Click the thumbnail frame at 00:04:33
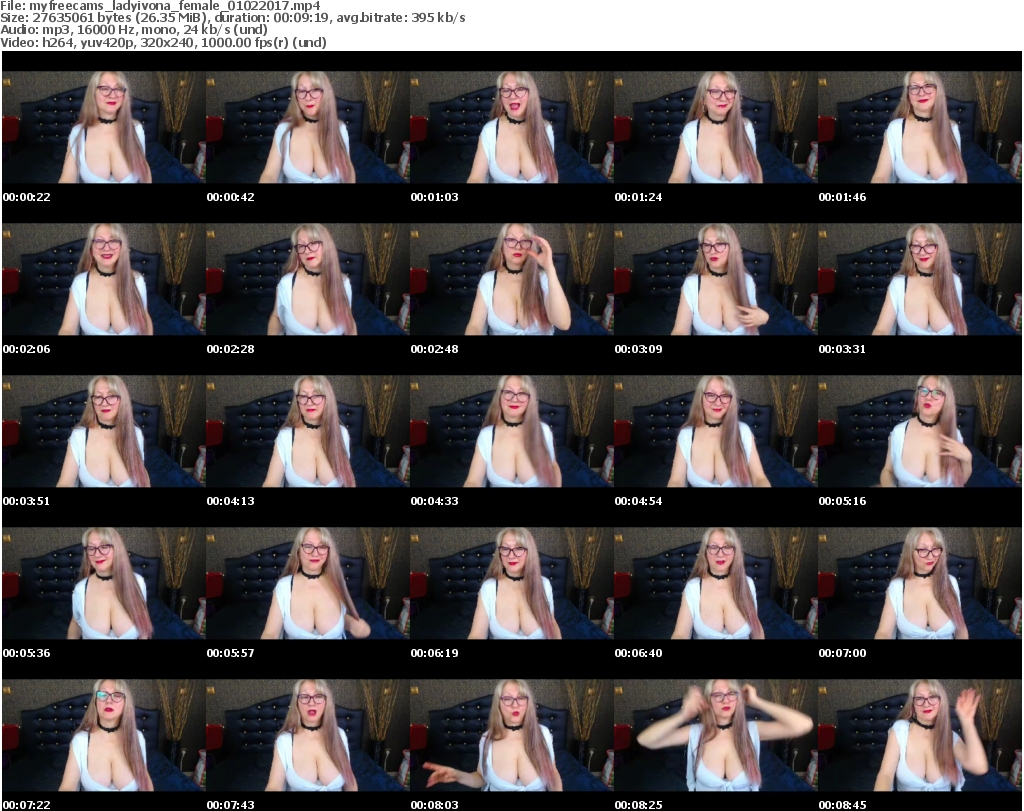This screenshot has height=811, width=1024. click(511, 432)
